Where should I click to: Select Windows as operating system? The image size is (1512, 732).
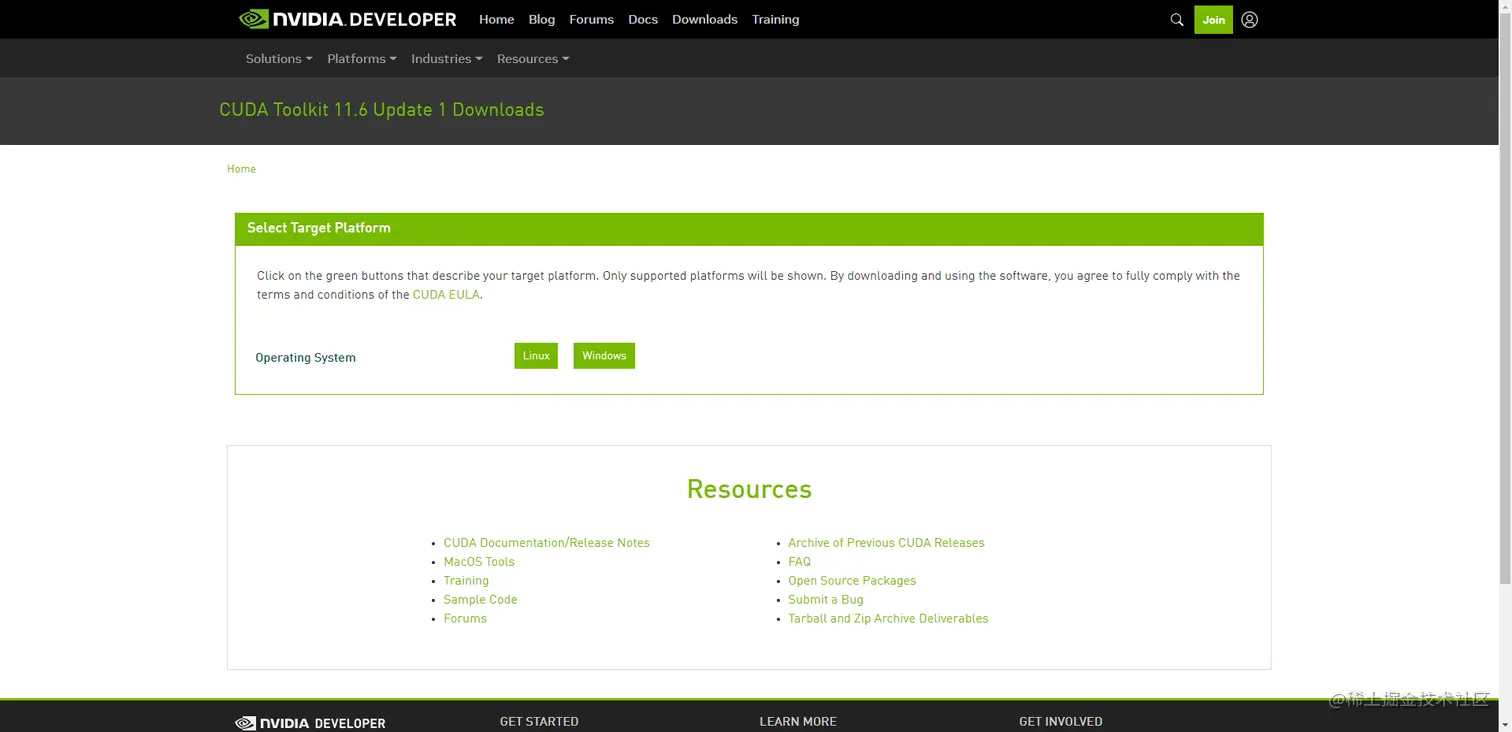(x=604, y=356)
